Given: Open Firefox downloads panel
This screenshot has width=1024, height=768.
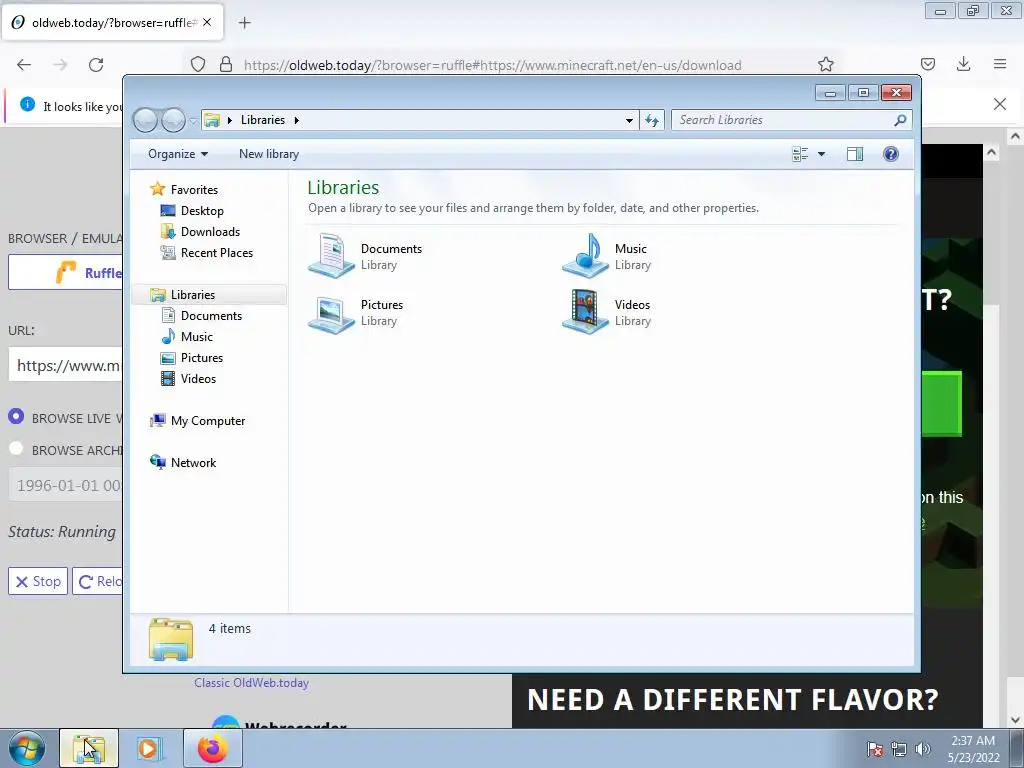Looking at the screenshot, I should coord(963,64).
